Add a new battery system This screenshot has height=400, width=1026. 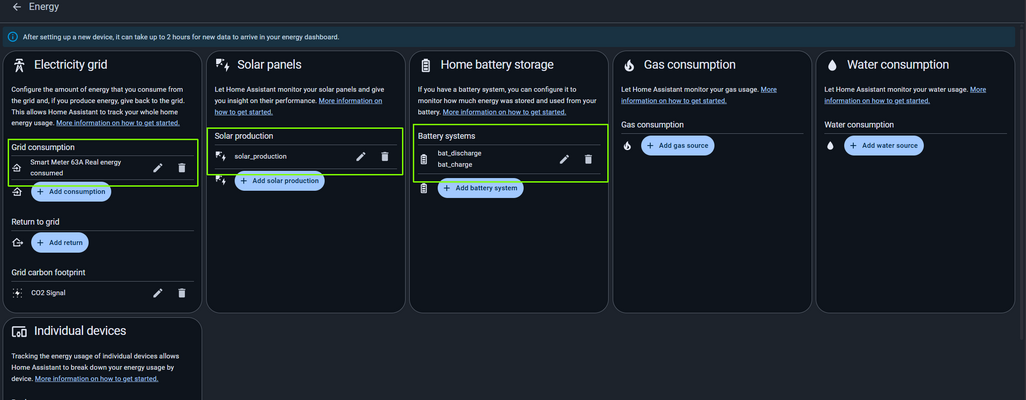tap(480, 188)
